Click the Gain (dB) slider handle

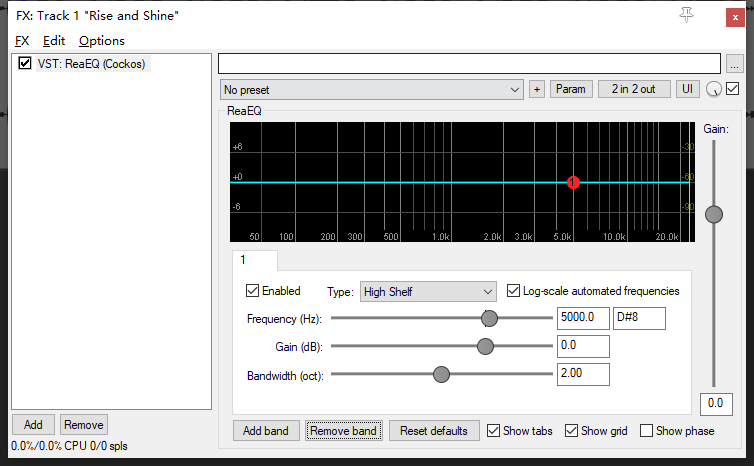point(485,346)
